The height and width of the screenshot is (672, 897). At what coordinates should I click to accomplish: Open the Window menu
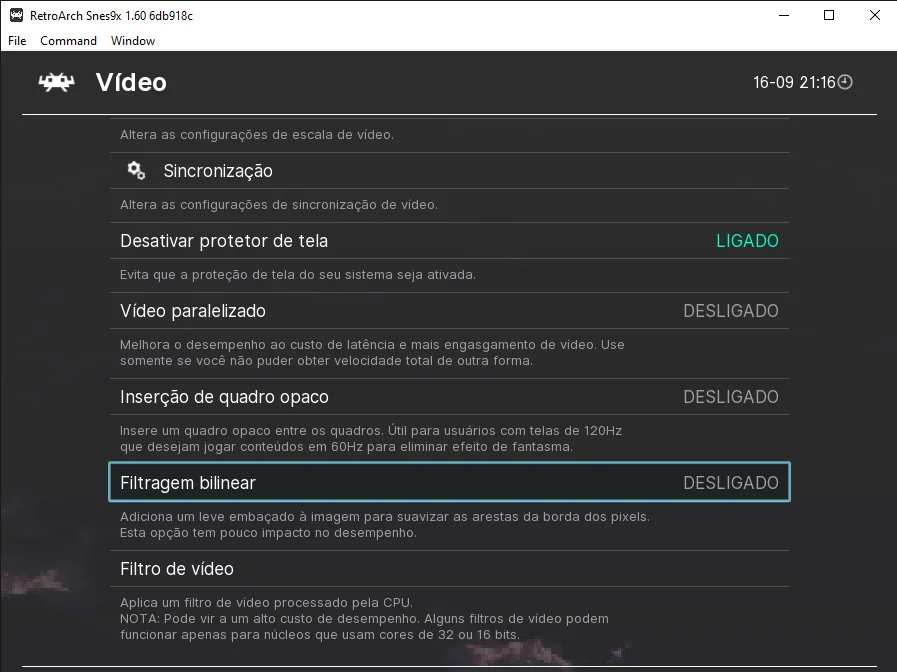[133, 41]
